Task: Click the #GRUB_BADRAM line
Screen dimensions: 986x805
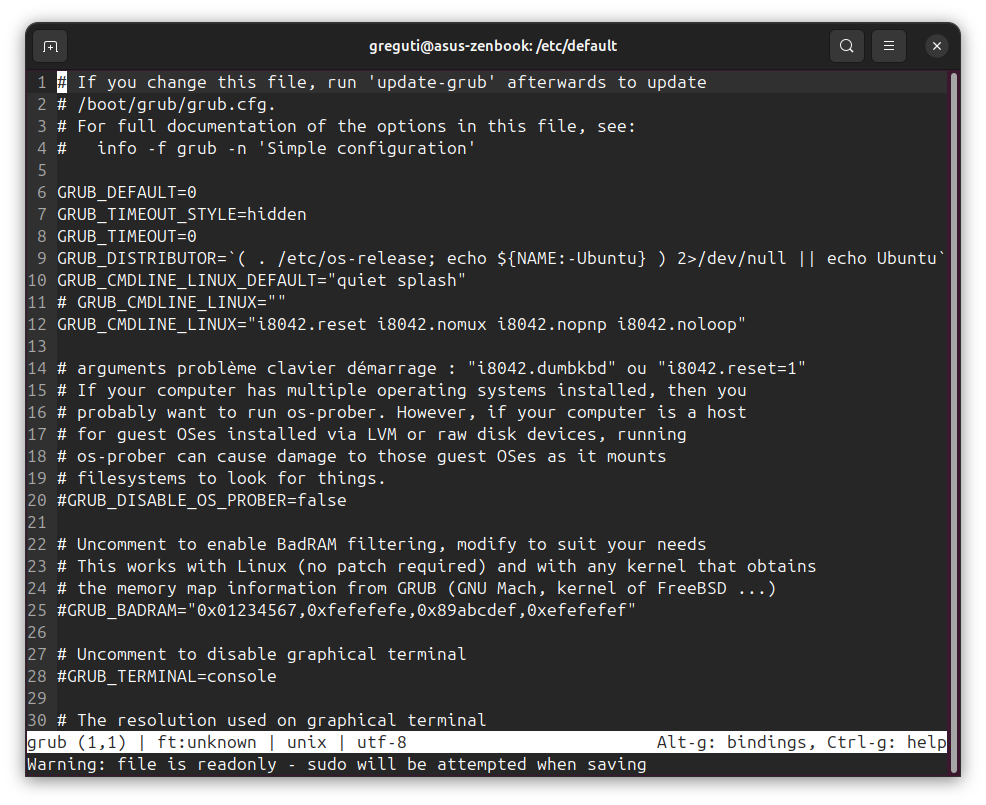Action: (x=346, y=611)
